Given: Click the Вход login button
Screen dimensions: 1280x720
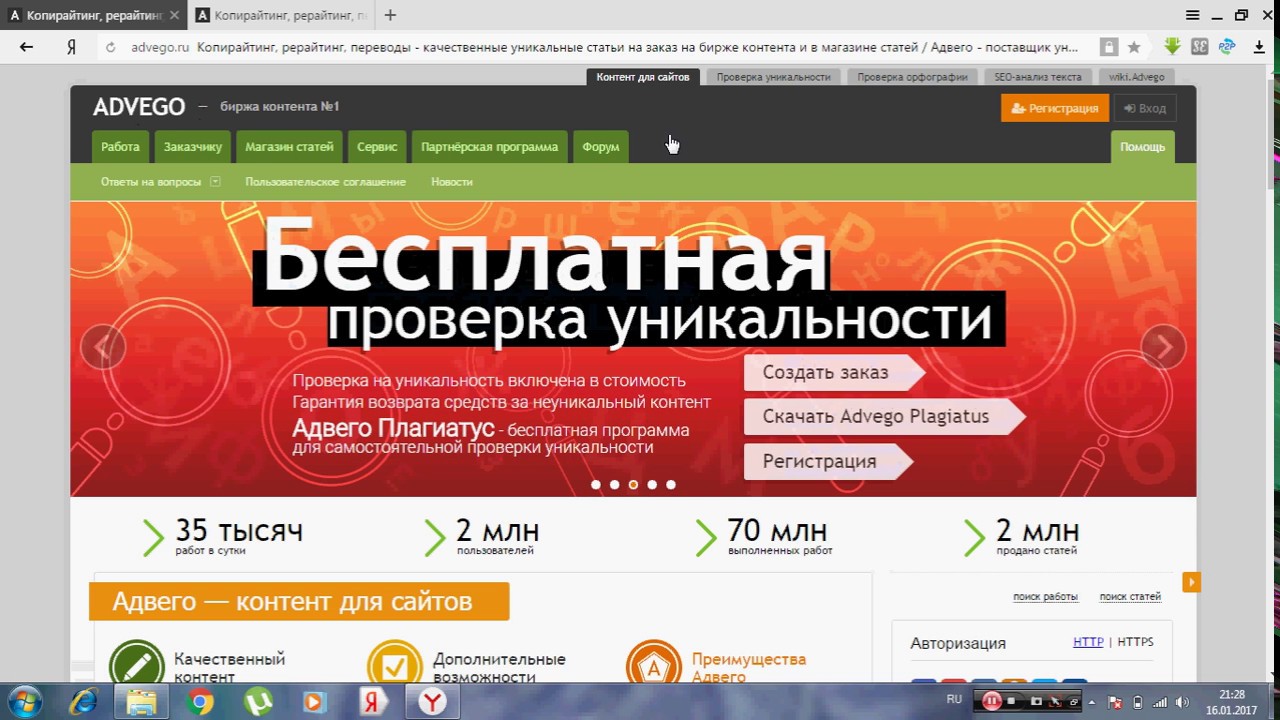Looking at the screenshot, I should click(x=1144, y=108).
